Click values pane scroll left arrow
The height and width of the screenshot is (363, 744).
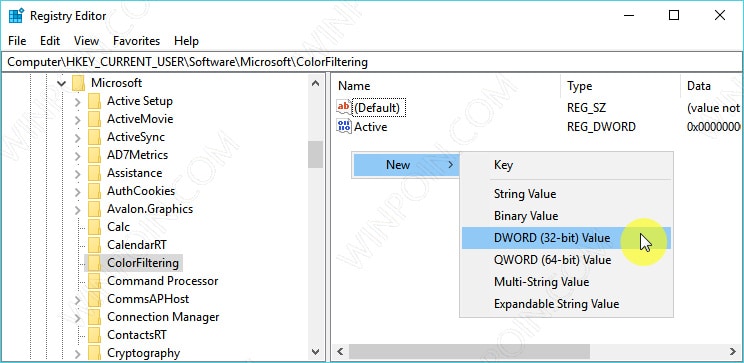[x=340, y=352]
